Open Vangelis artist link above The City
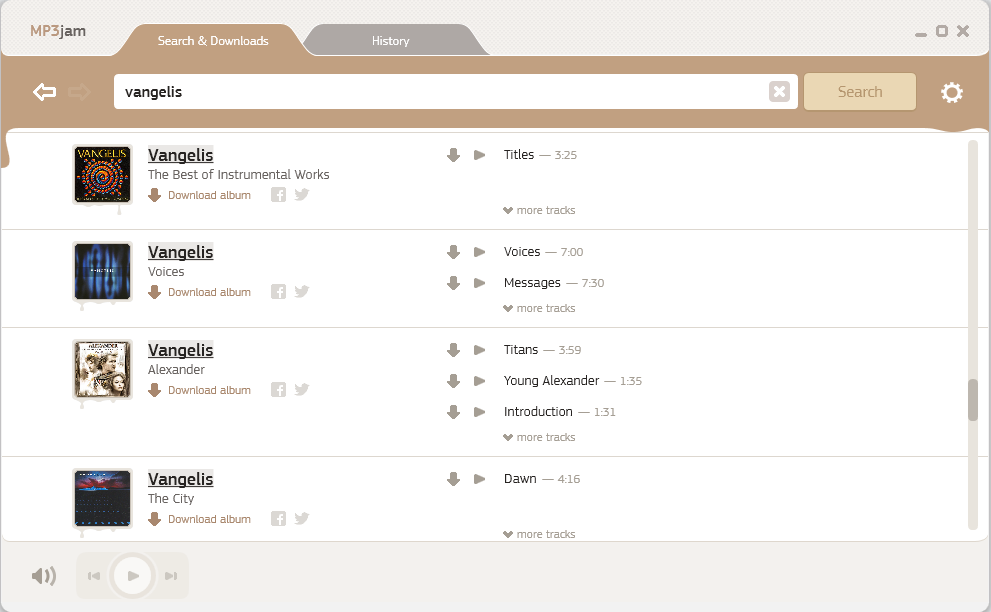Image resolution: width=991 pixels, height=612 pixels. (x=181, y=479)
